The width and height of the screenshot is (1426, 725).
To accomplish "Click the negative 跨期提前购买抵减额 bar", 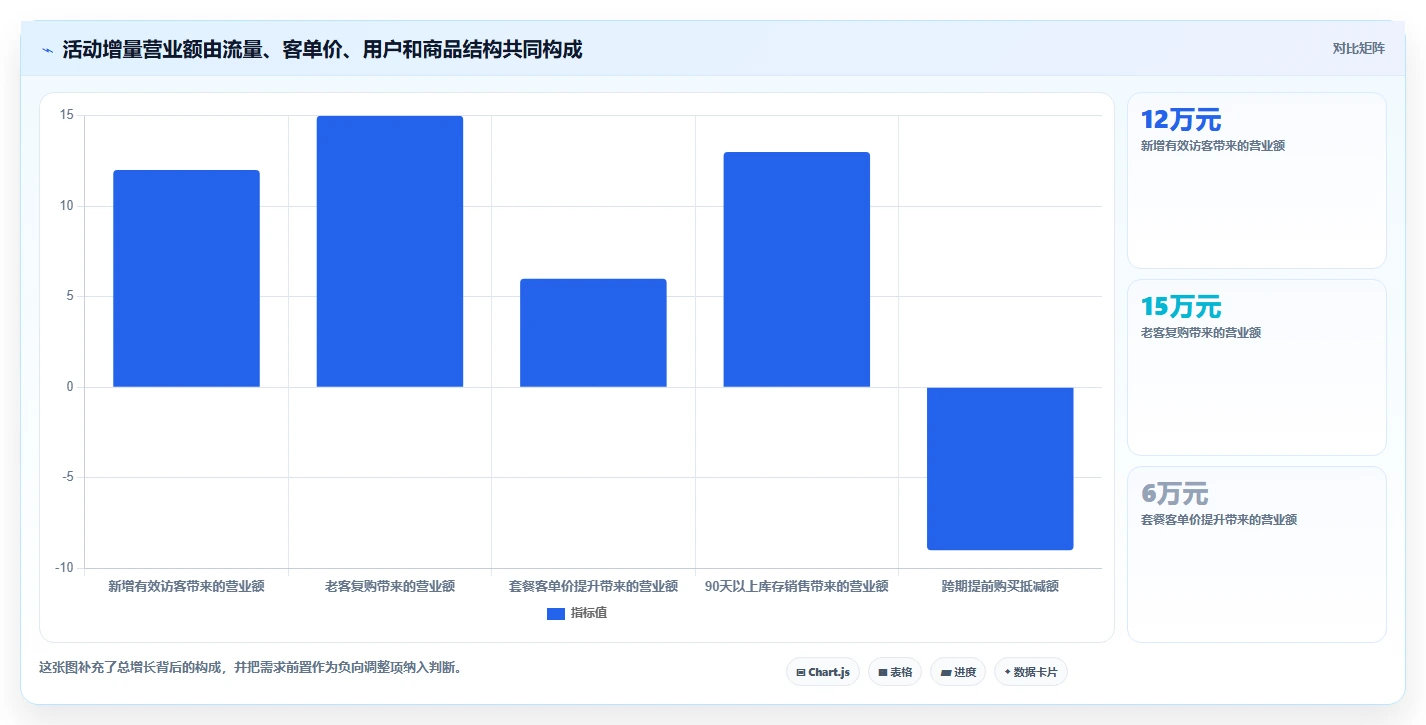I will (x=1000, y=468).
